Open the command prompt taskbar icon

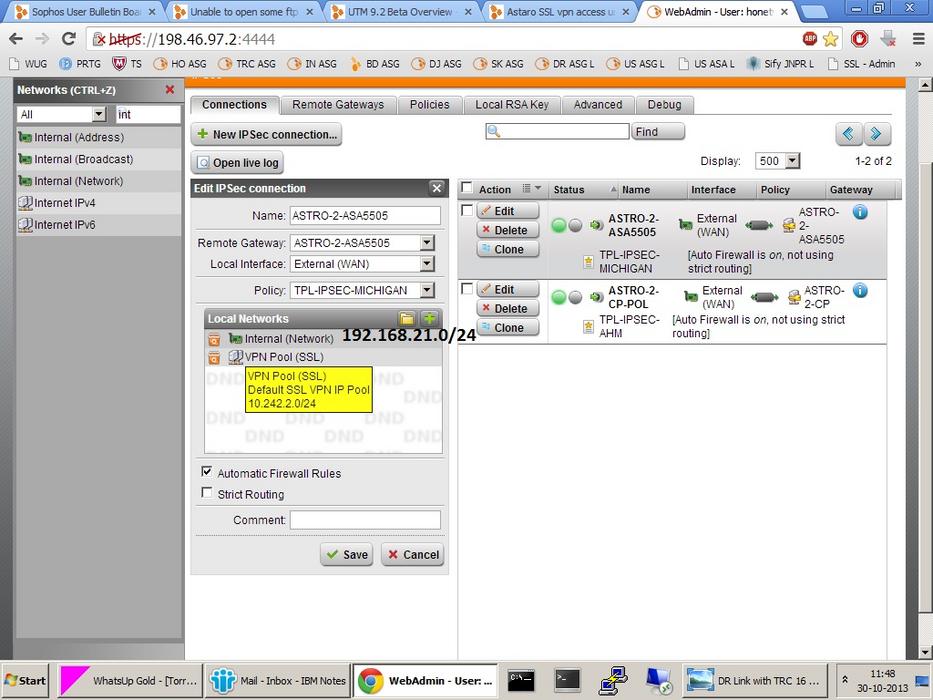pyautogui.click(x=521, y=680)
